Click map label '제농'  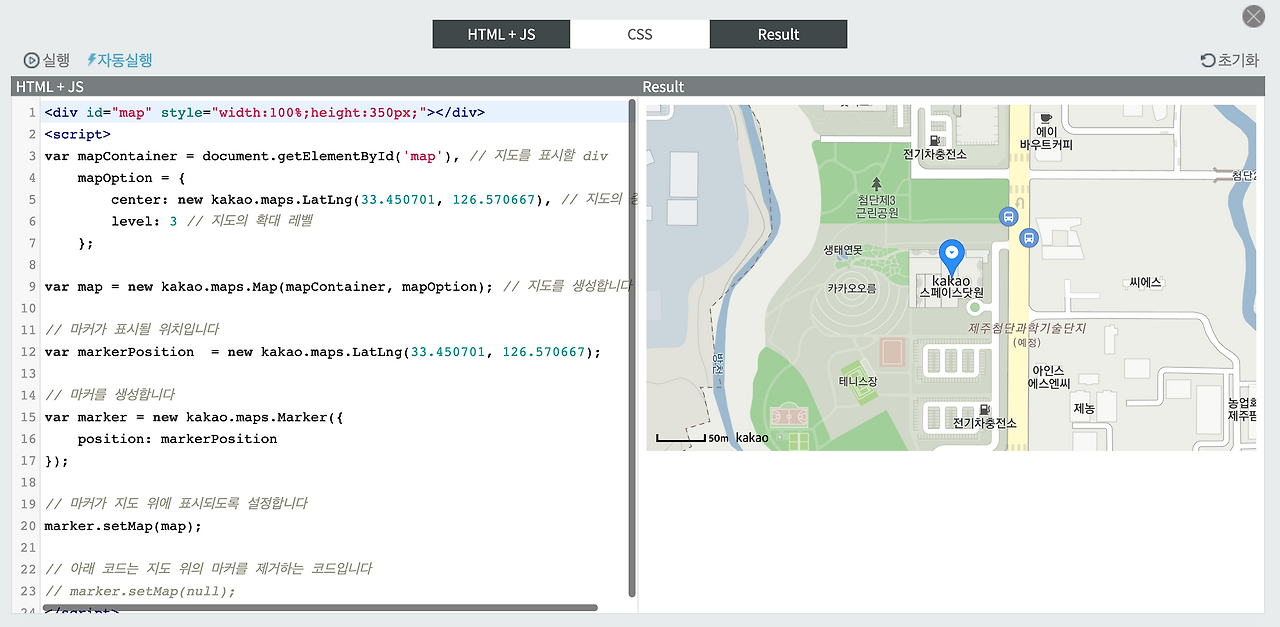click(x=1084, y=408)
